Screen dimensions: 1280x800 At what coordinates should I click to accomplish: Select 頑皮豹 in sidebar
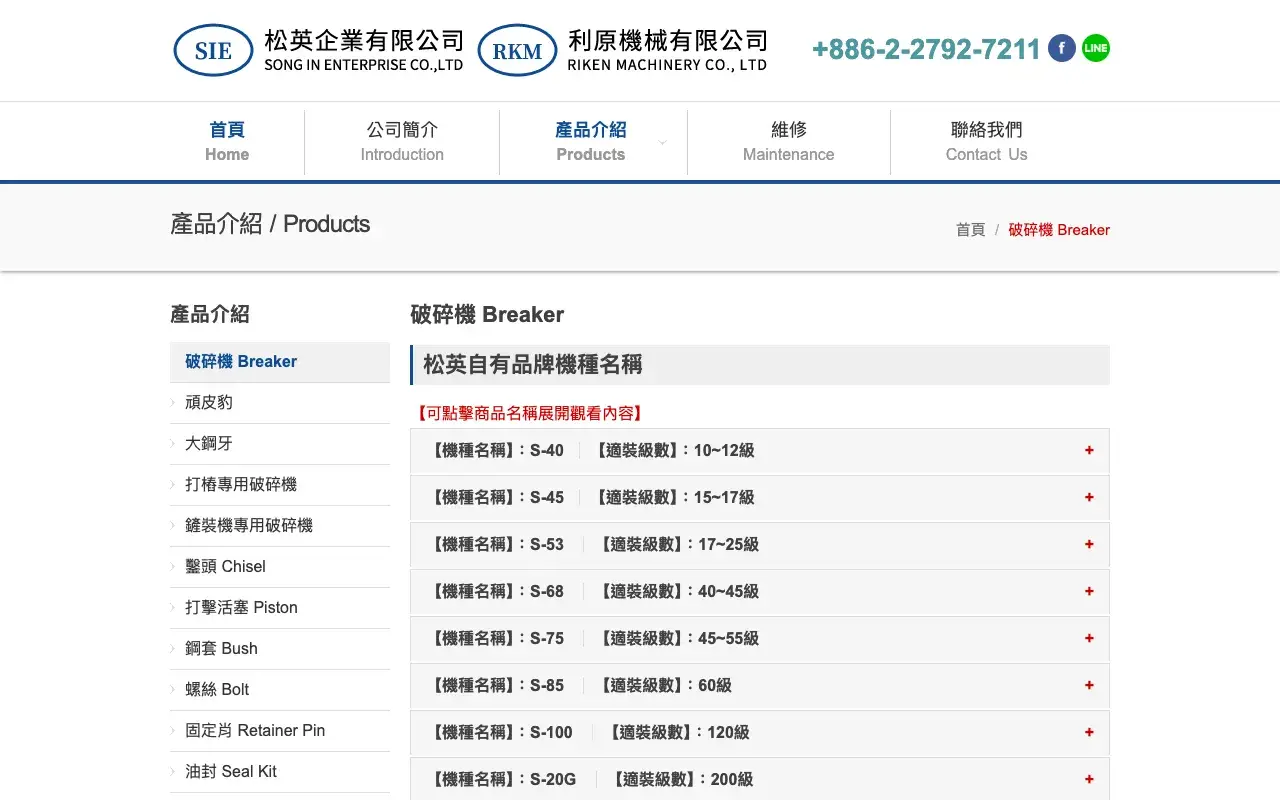coord(280,403)
